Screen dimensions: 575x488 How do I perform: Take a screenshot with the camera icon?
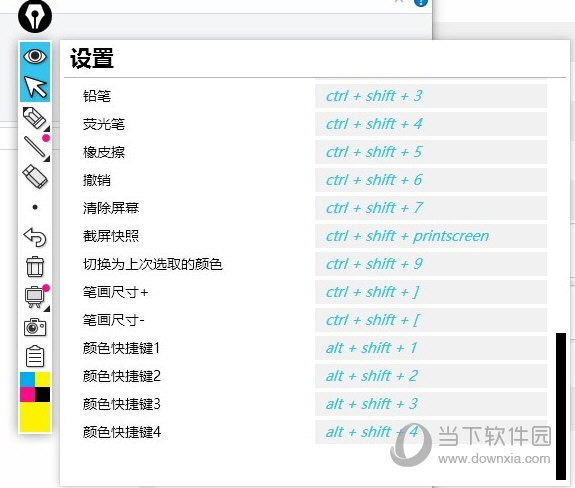(35, 327)
